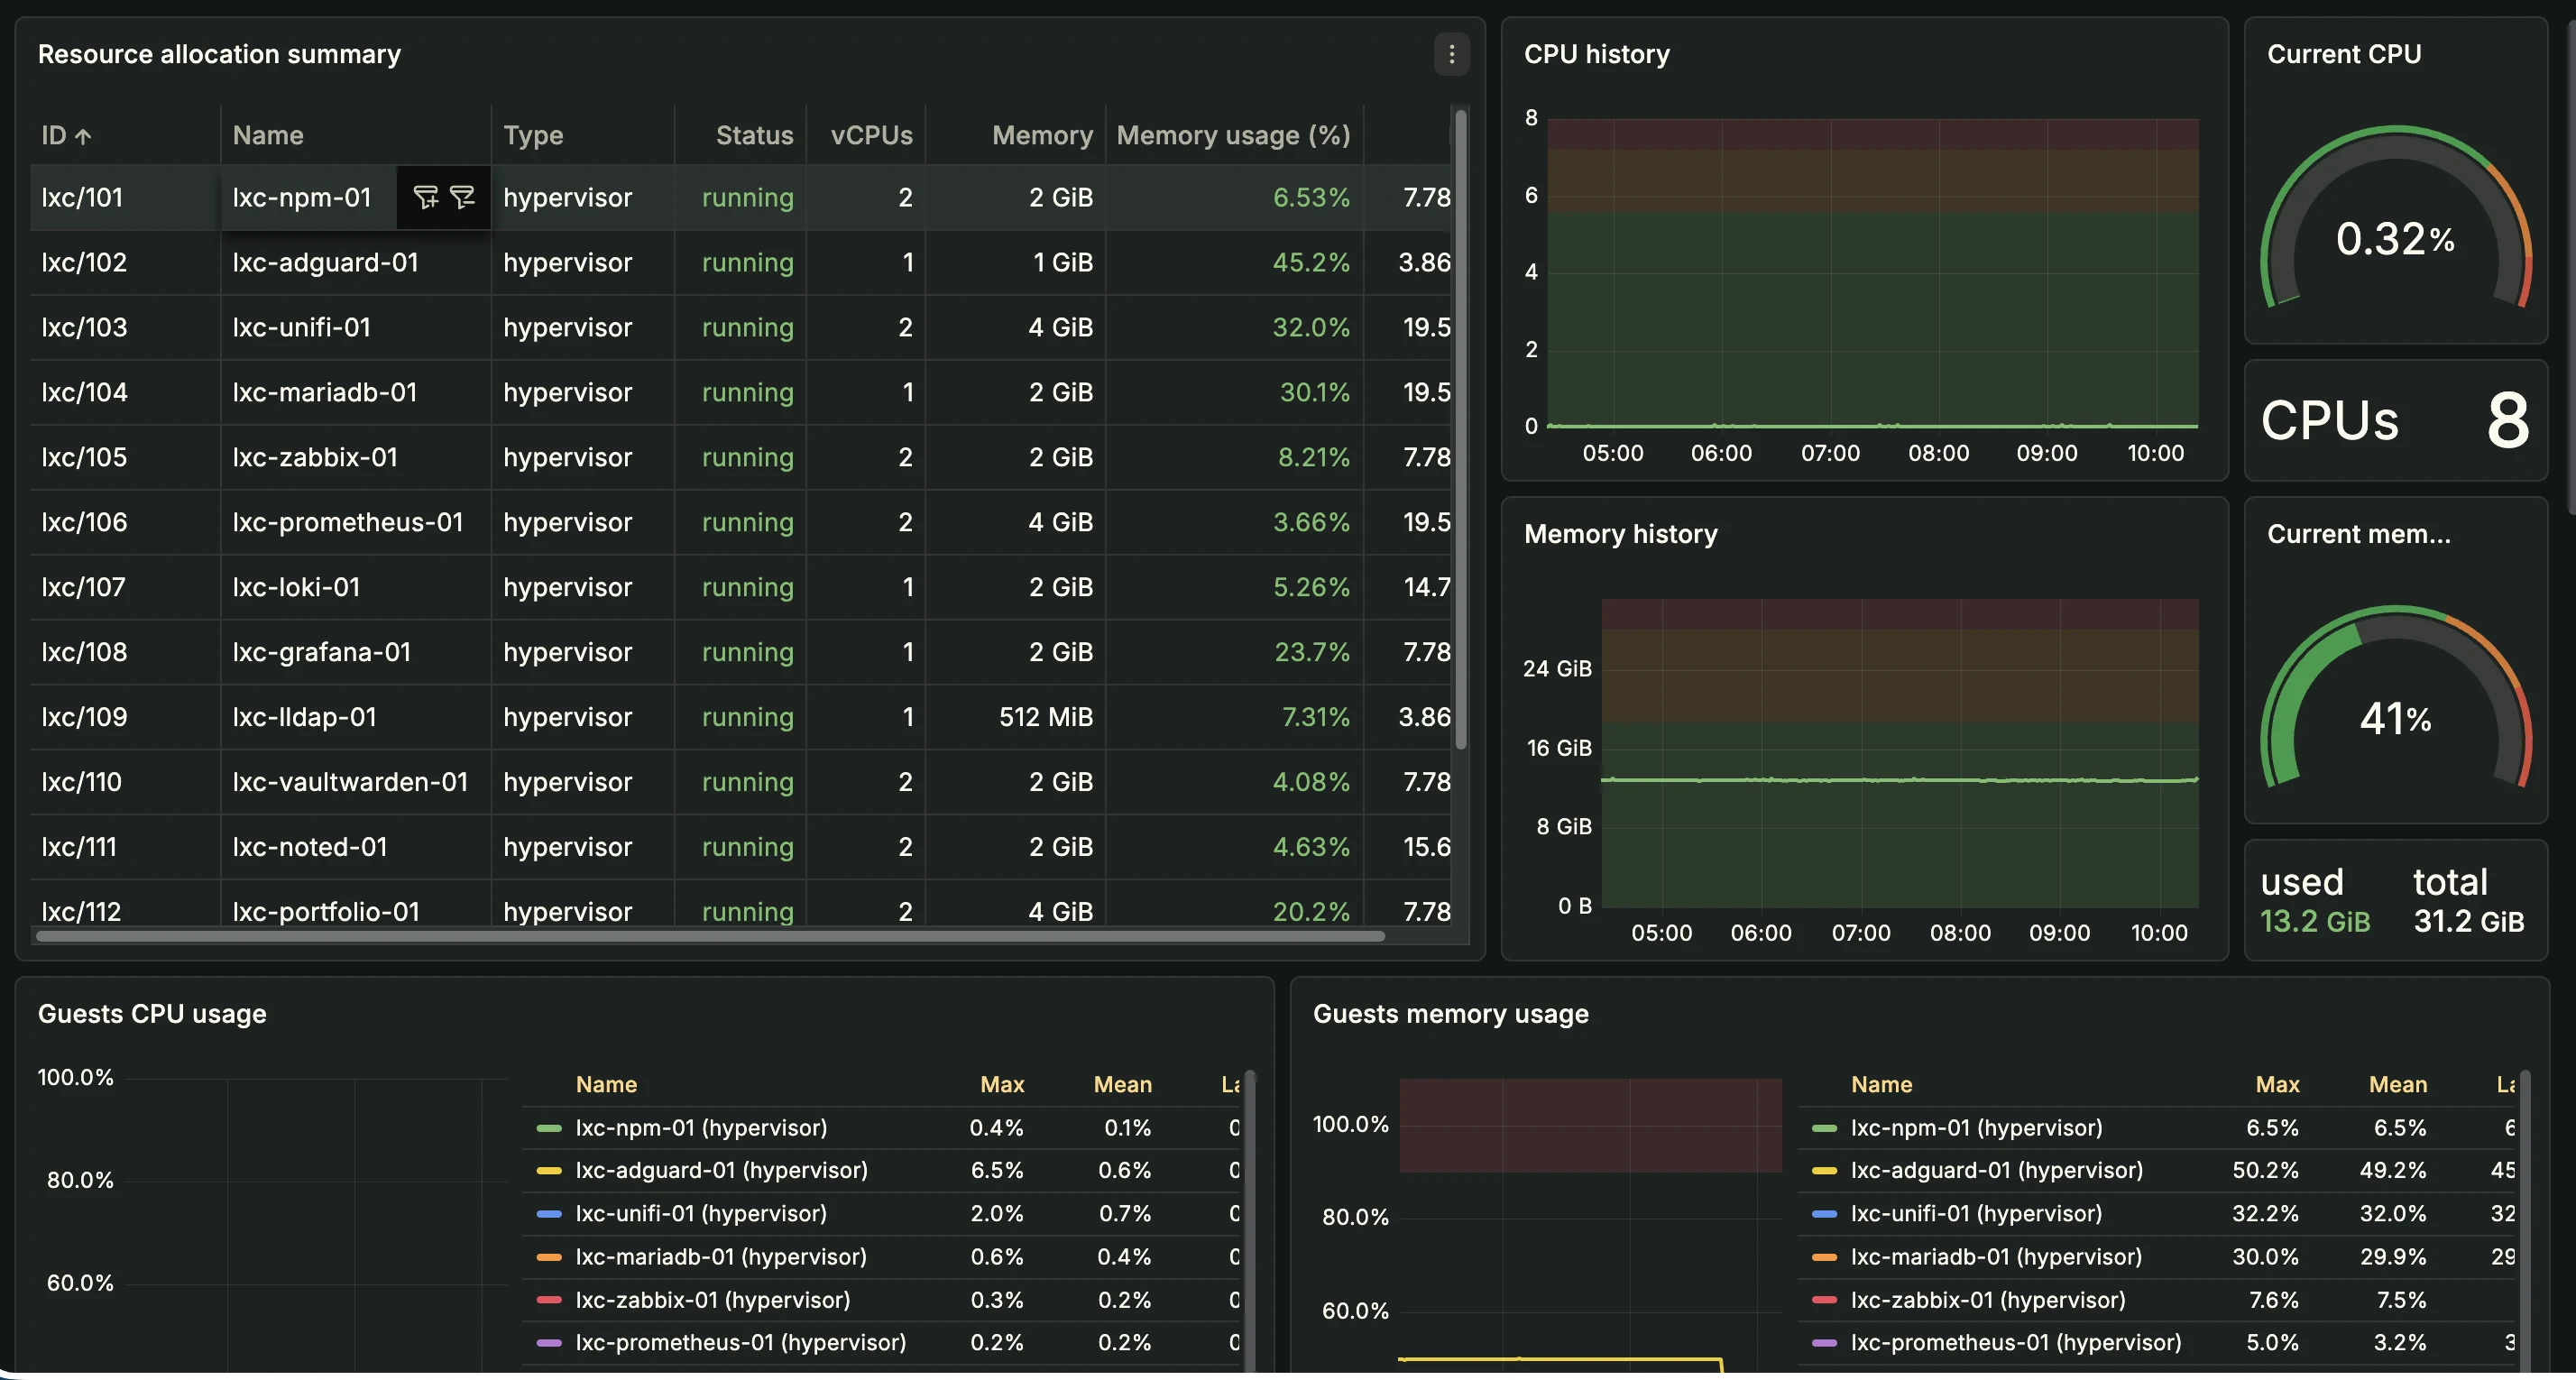This screenshot has height=1380, width=2576.
Task: Click lxc-prometheus-01 purple swatch in memory legend
Action: pyautogui.click(x=1824, y=1343)
